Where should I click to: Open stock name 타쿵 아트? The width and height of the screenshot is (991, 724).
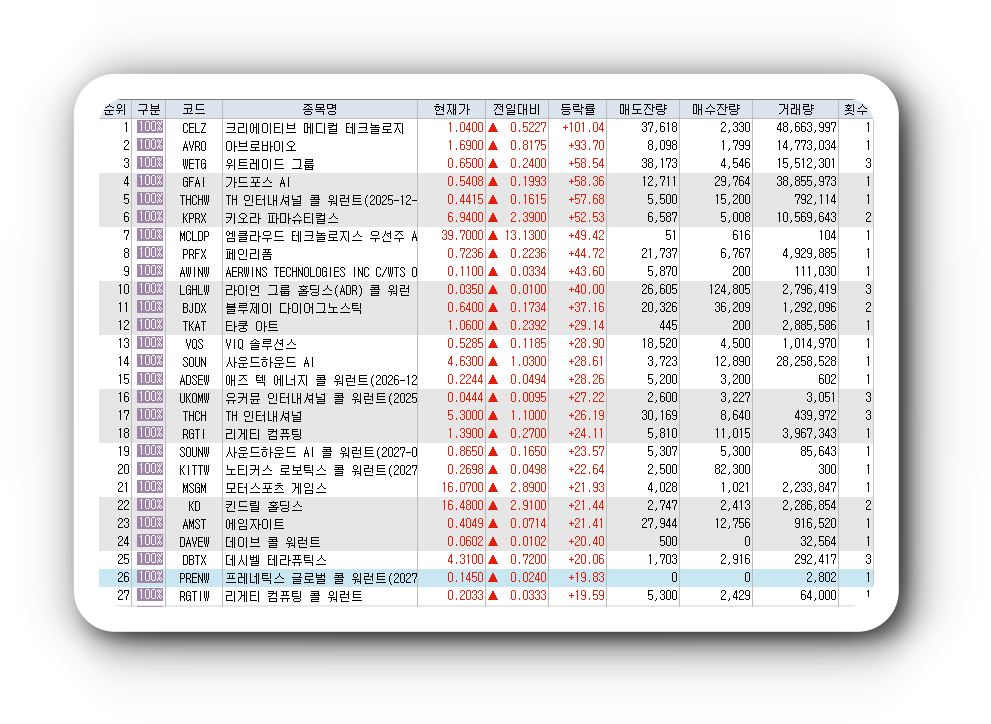click(x=252, y=326)
